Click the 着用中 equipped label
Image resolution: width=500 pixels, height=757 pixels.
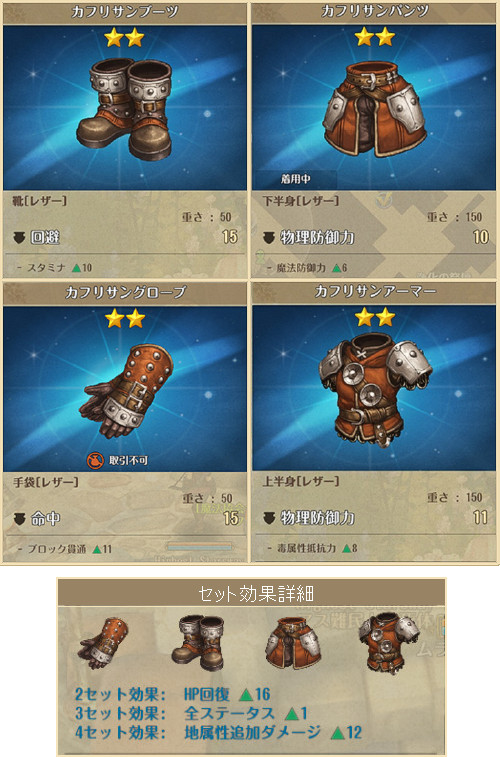[x=295, y=179]
